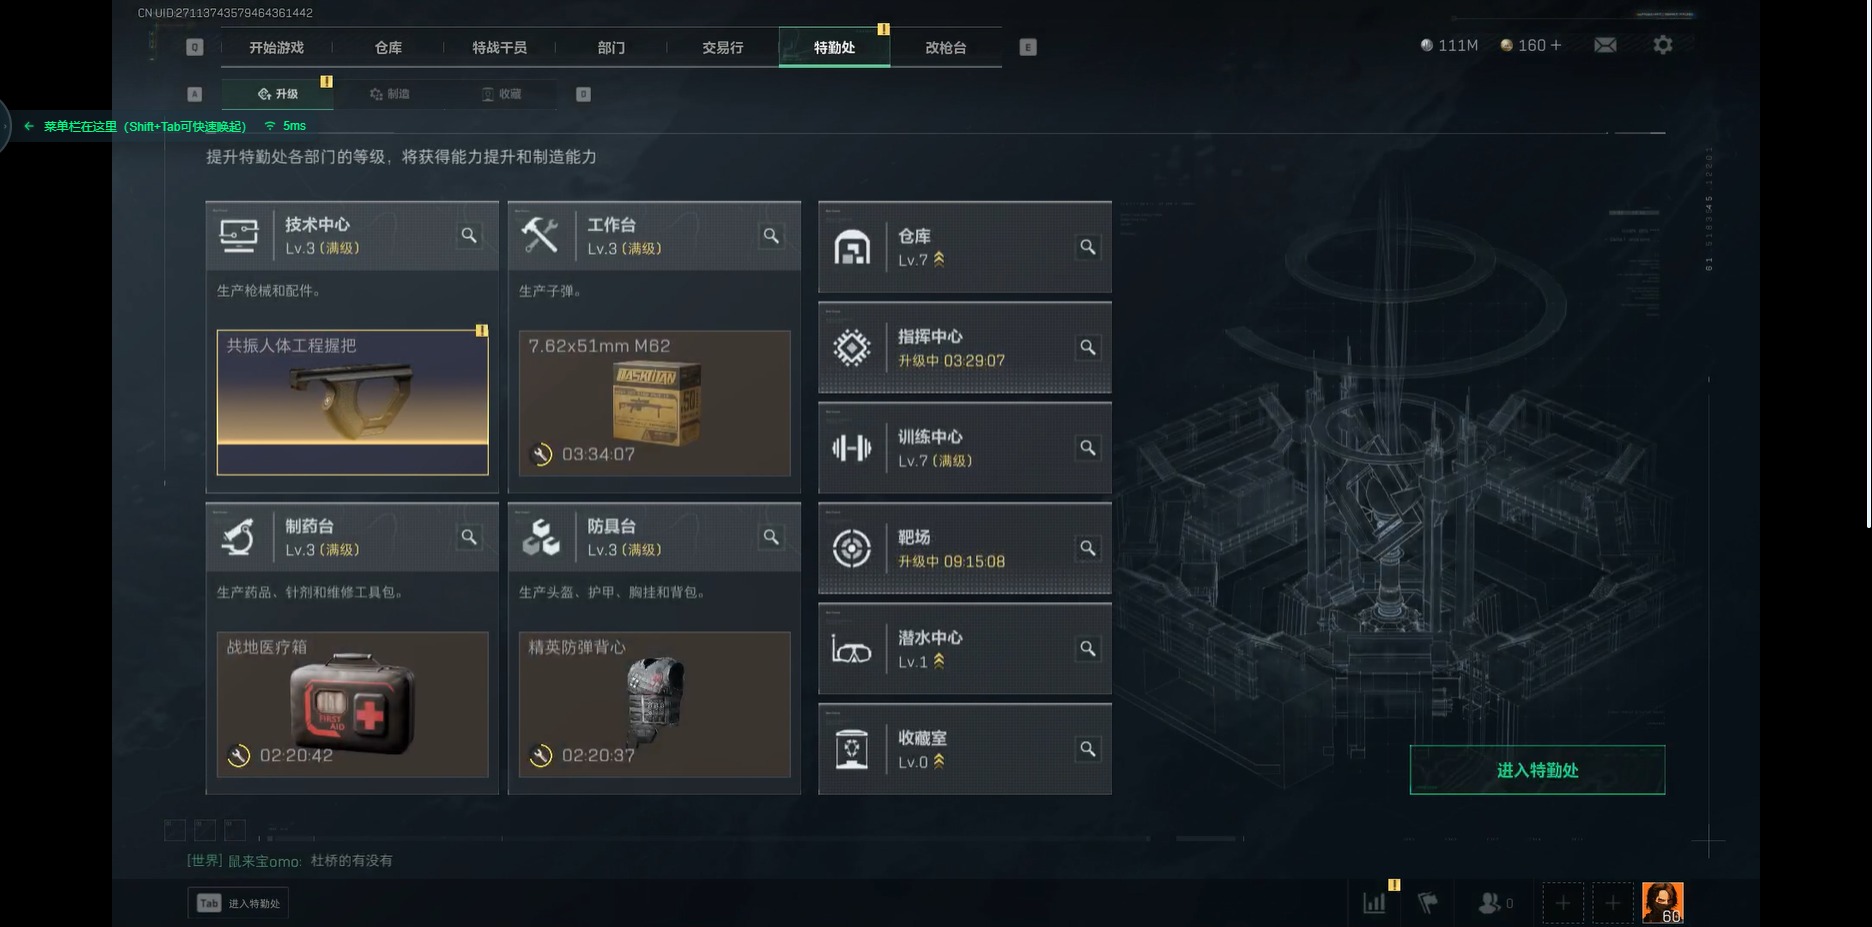Inspect 工作台 using its magnifier icon
Image resolution: width=1872 pixels, height=927 pixels.
pyautogui.click(x=771, y=235)
